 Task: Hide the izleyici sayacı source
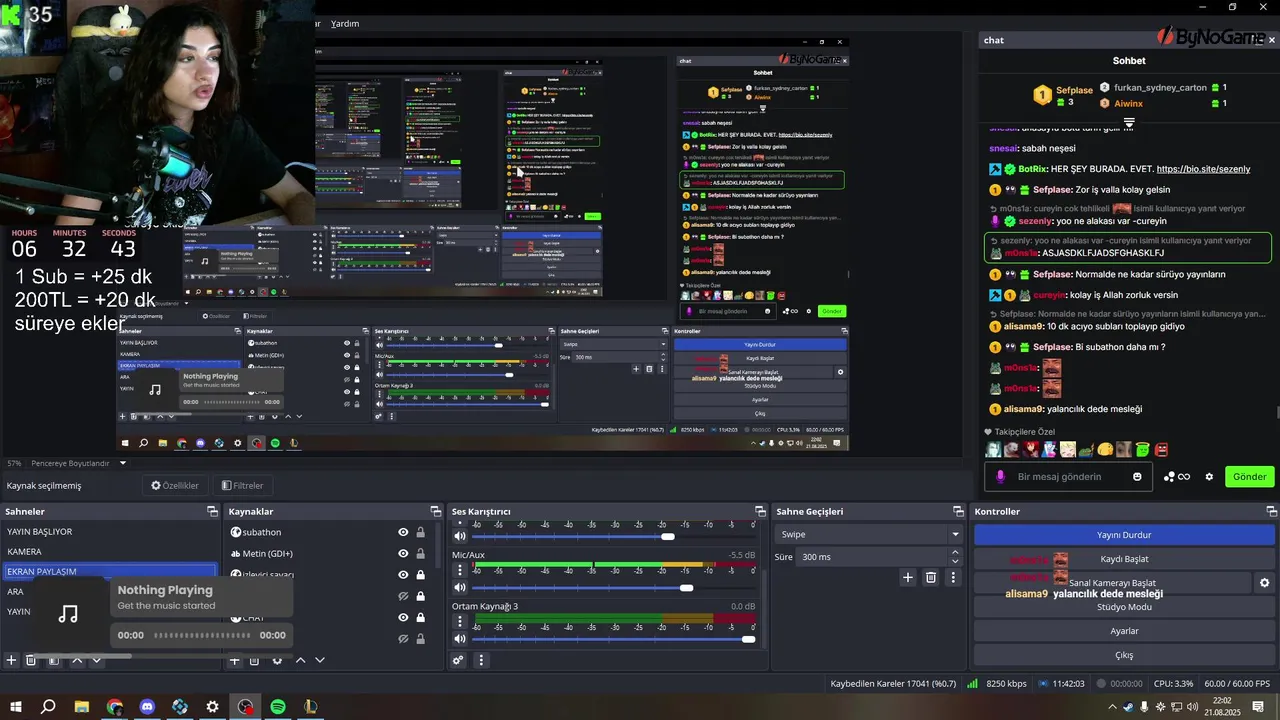tap(403, 575)
